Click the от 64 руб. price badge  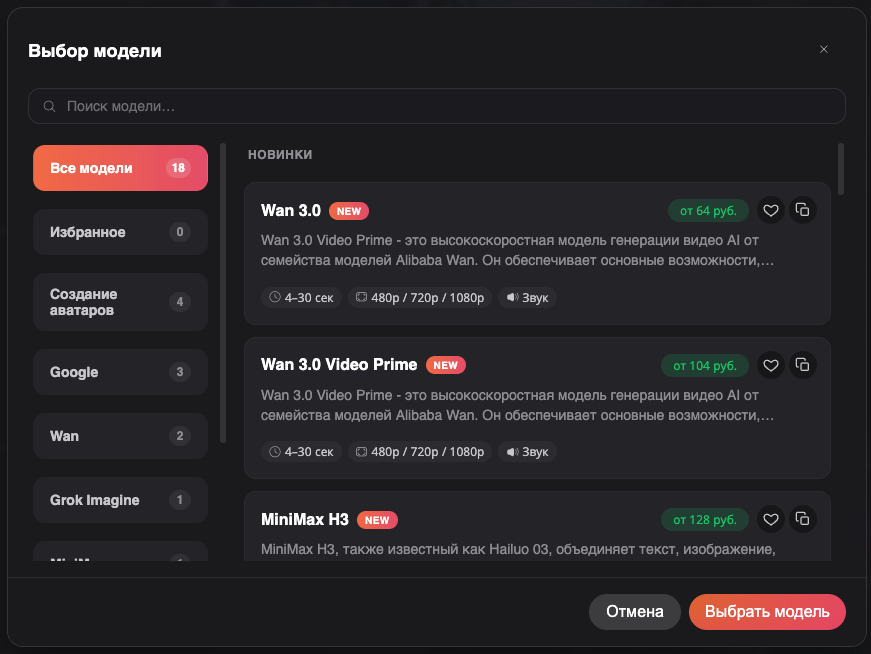[x=708, y=211]
